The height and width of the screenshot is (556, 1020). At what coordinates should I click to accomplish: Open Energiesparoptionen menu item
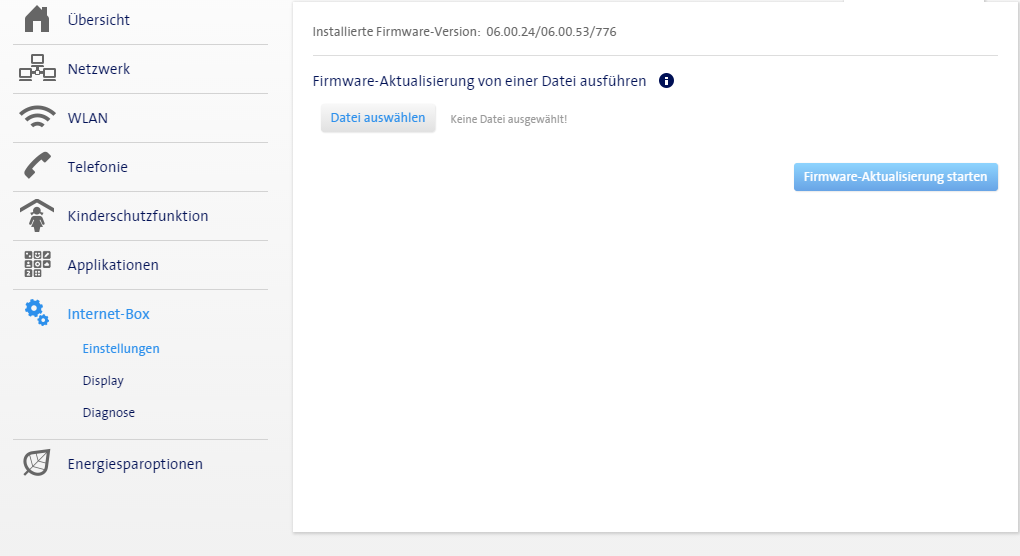(x=135, y=464)
